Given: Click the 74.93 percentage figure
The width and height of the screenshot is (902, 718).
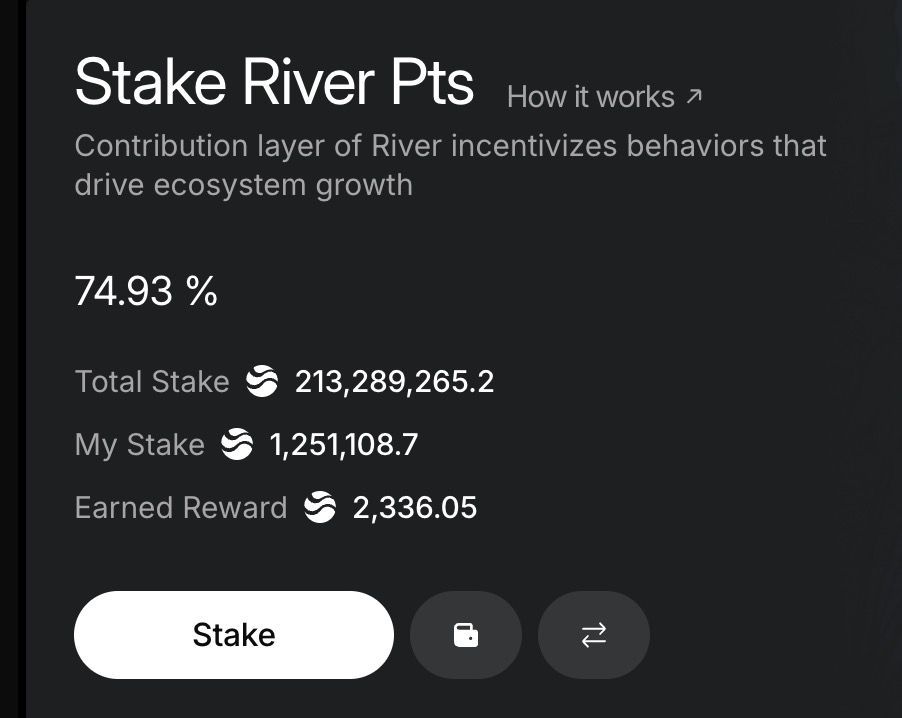Looking at the screenshot, I should click(124, 291).
